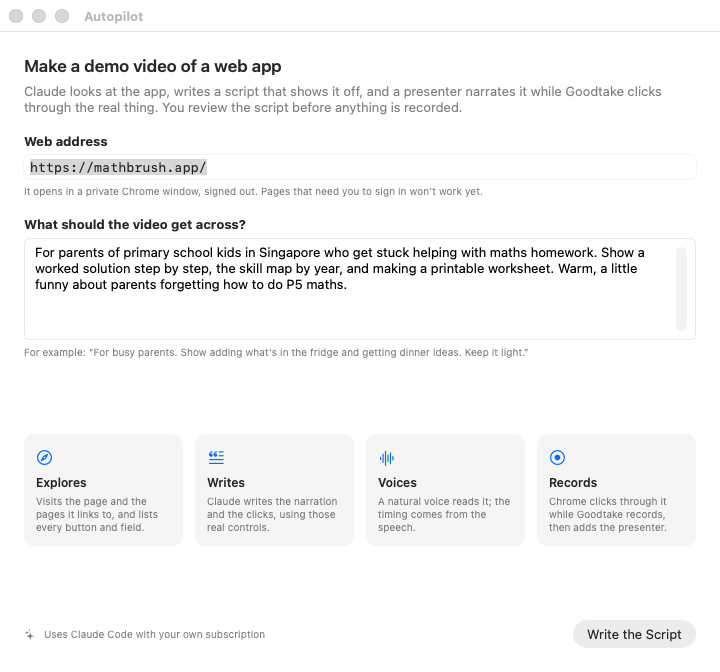Focus the Web address input field
This screenshot has width=720, height=672.
pos(360,167)
